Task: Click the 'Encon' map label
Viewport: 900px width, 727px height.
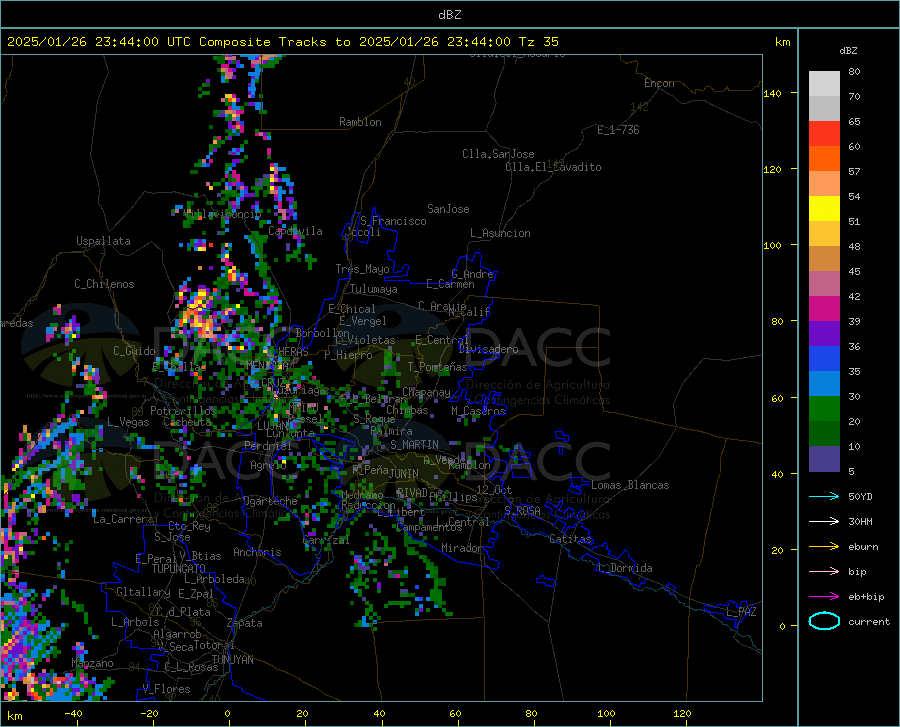Action: (x=659, y=83)
